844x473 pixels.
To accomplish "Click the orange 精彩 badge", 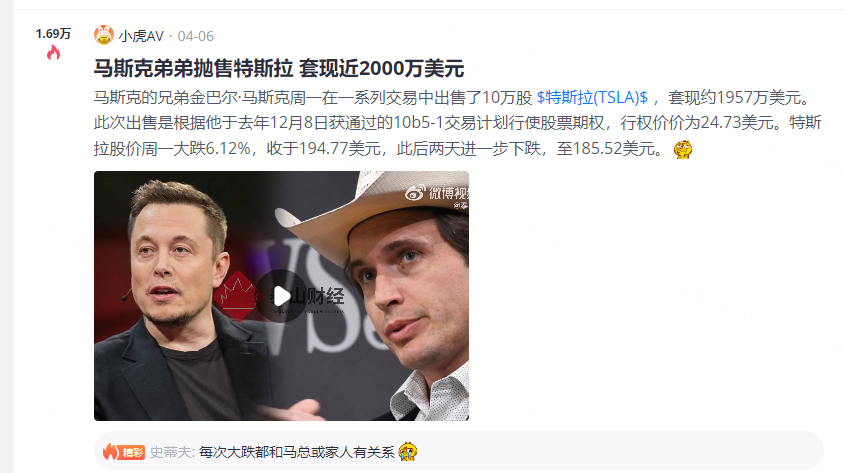I will (132, 453).
